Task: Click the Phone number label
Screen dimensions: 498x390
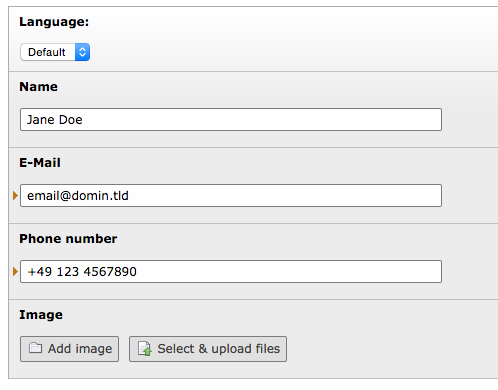Action: [68, 239]
